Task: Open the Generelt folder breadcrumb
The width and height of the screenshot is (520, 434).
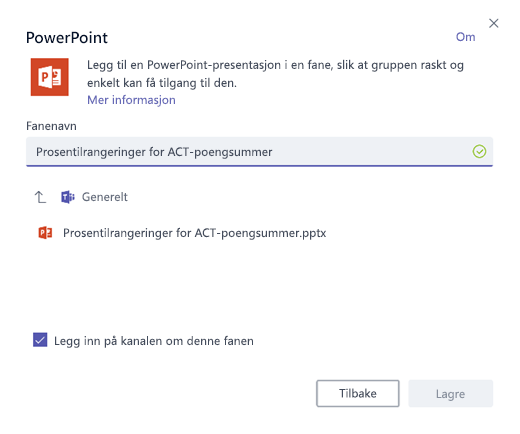Action: [105, 197]
